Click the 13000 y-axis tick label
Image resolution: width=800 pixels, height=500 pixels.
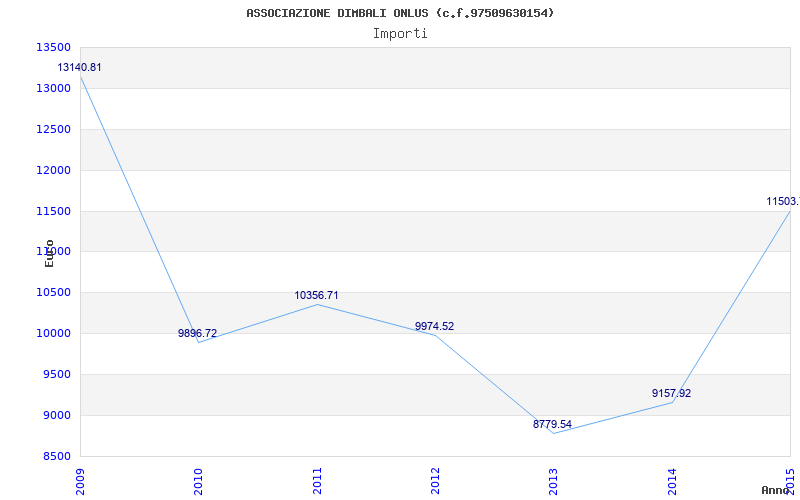pos(53,88)
